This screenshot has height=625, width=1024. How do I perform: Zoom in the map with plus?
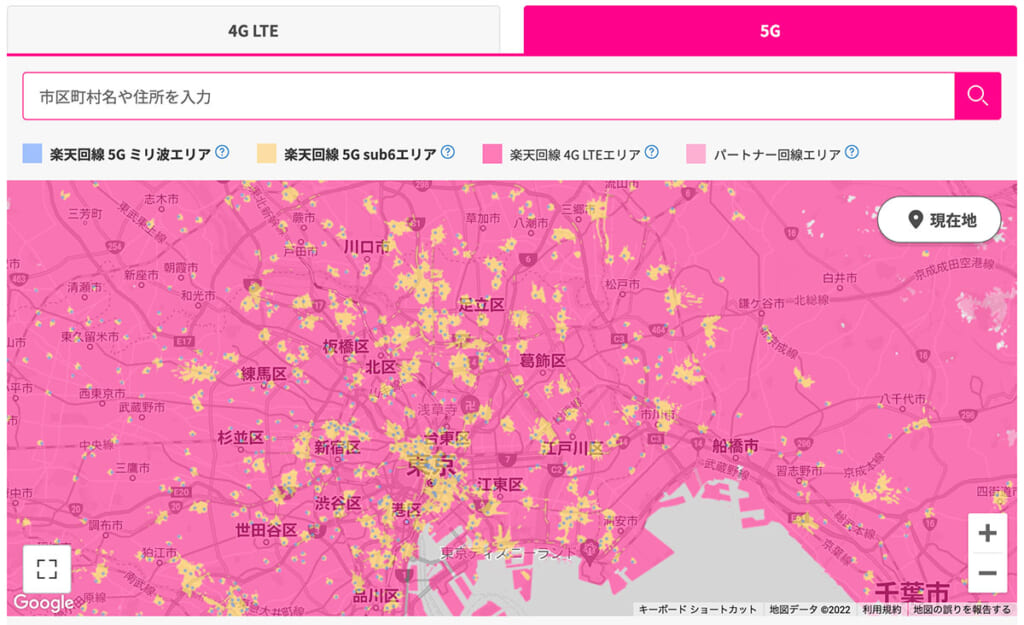coord(987,534)
